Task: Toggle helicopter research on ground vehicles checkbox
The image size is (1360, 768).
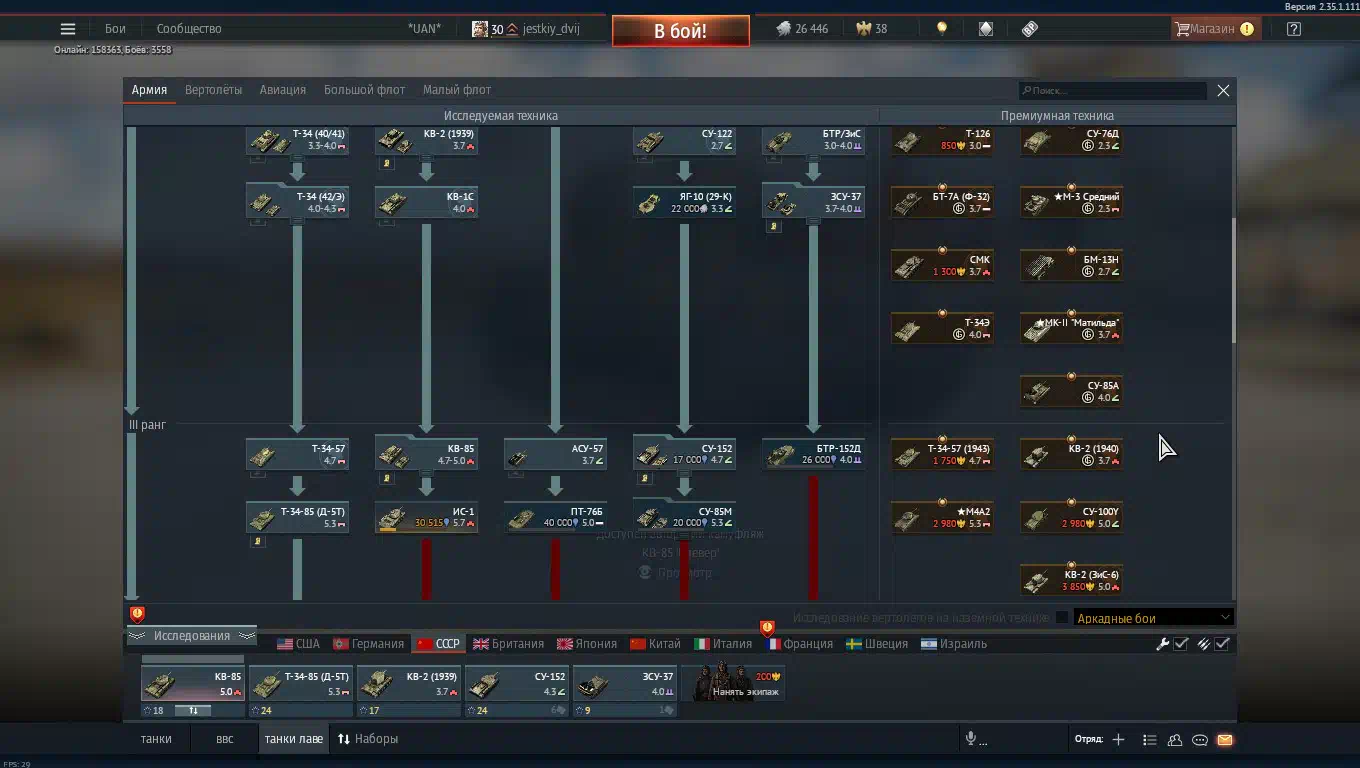Action: coord(1062,617)
